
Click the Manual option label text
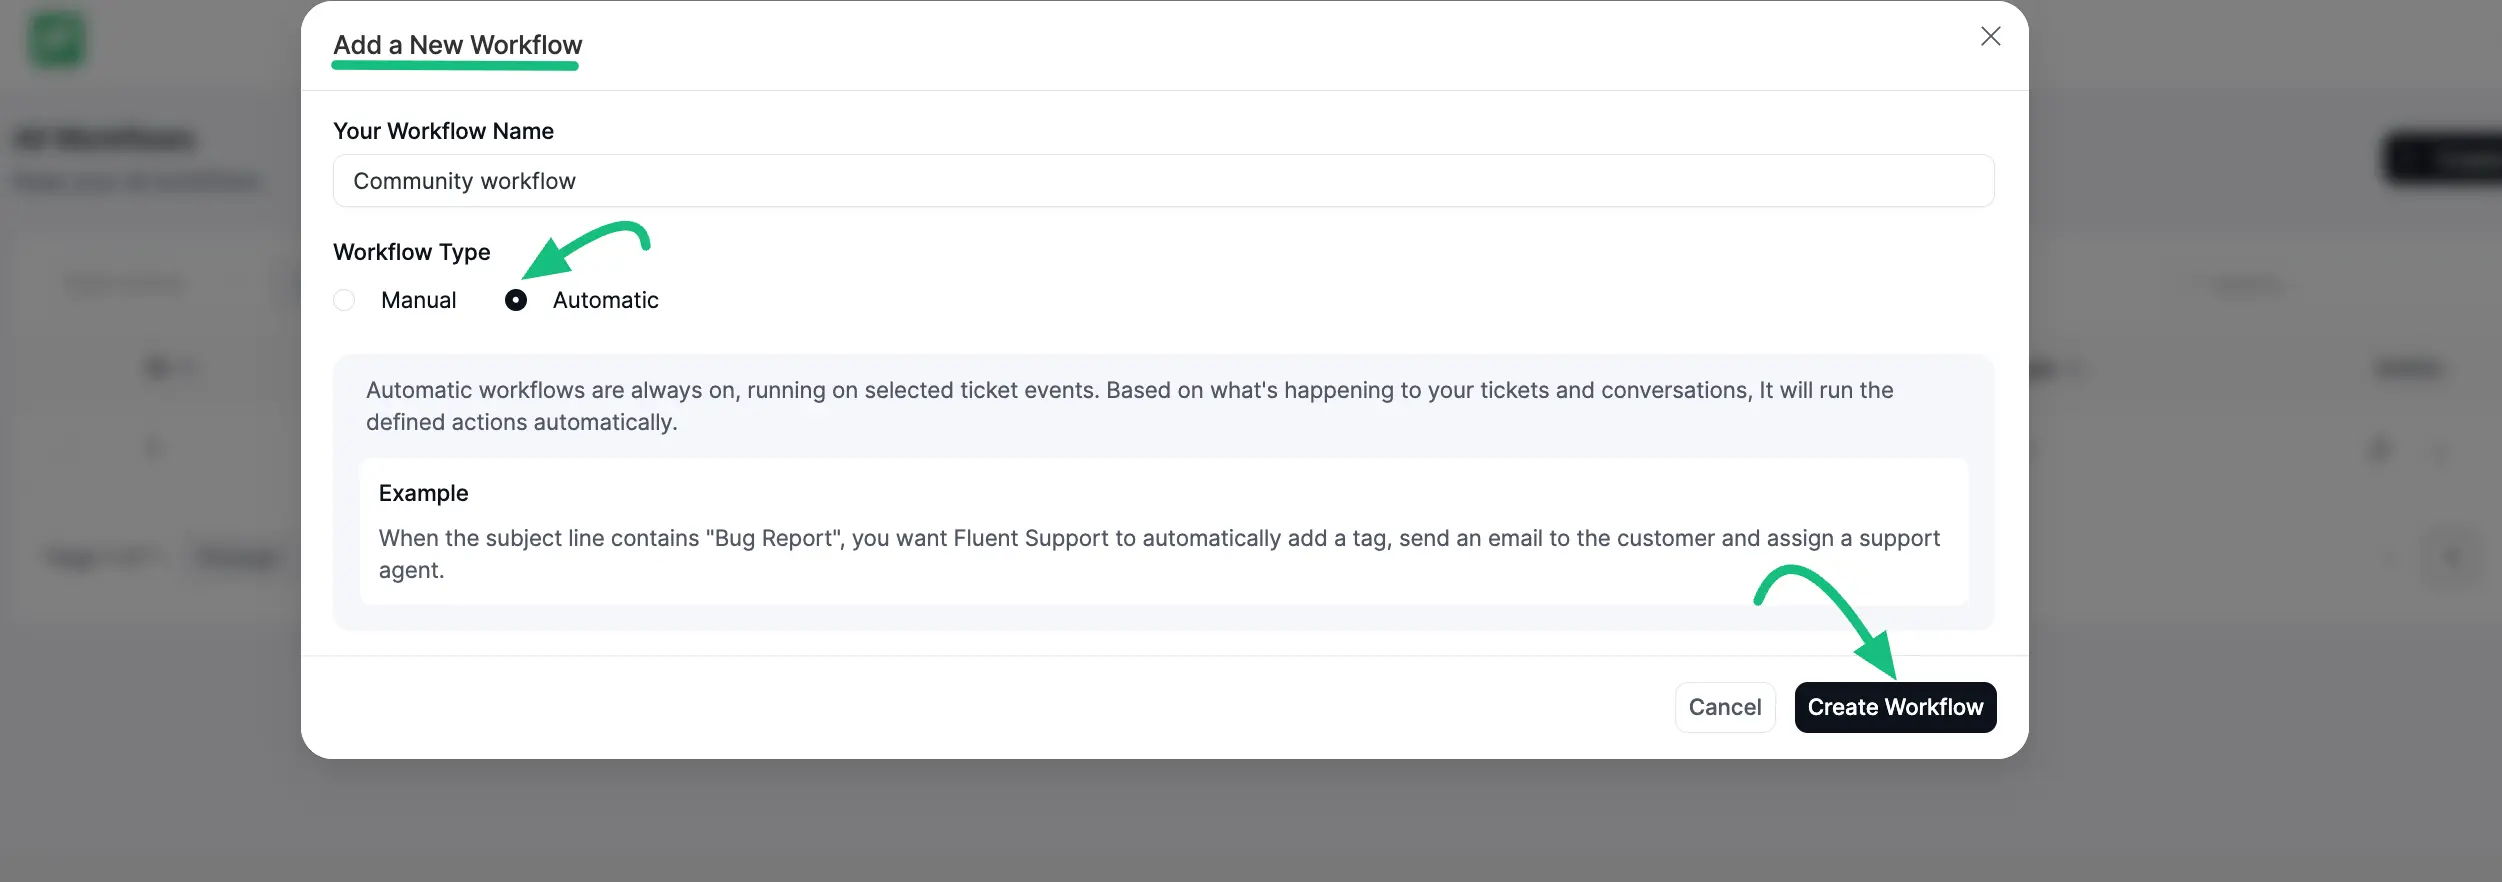coord(418,300)
